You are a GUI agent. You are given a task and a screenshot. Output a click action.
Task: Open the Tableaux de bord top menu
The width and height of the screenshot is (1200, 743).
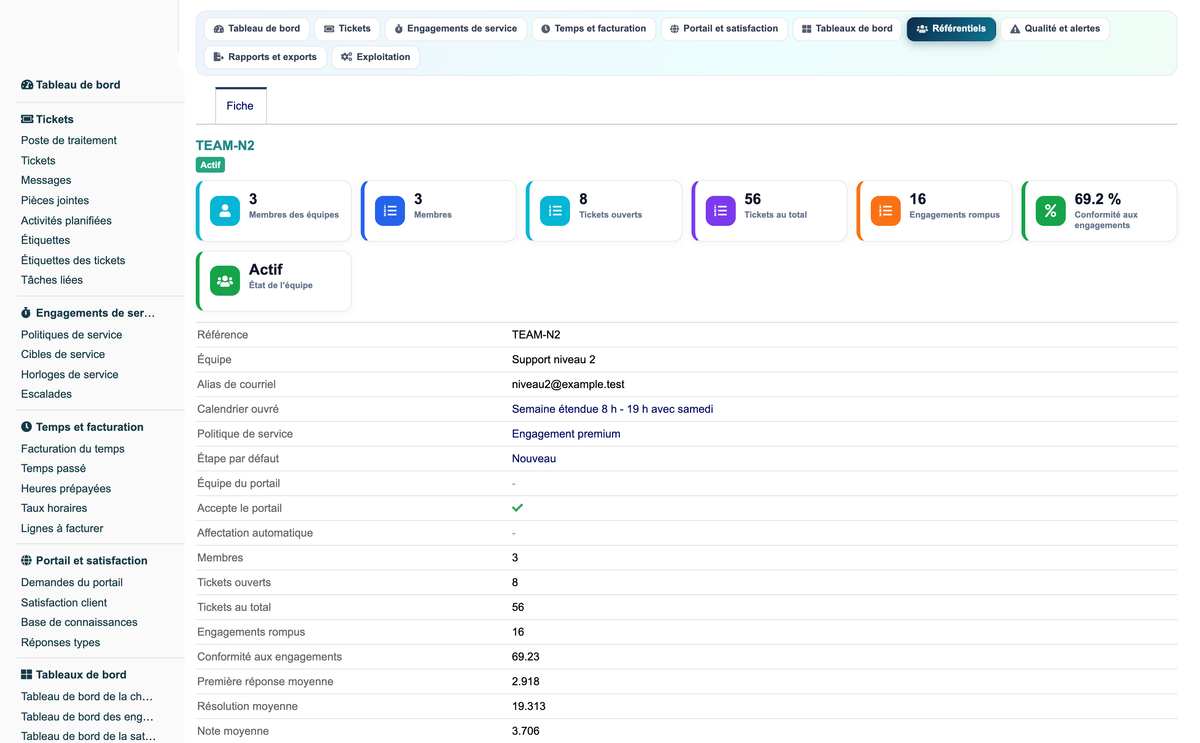pyautogui.click(x=847, y=29)
